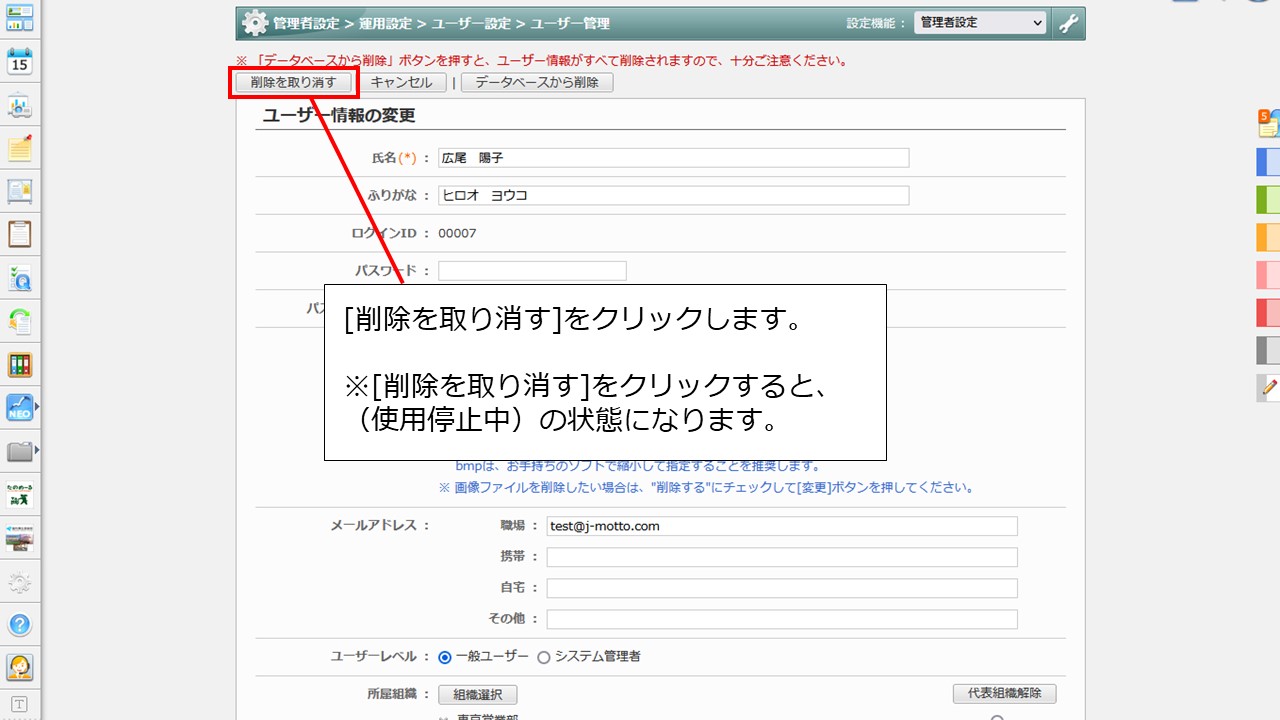Open the circular arrows document icon in sidebar

pos(20,321)
